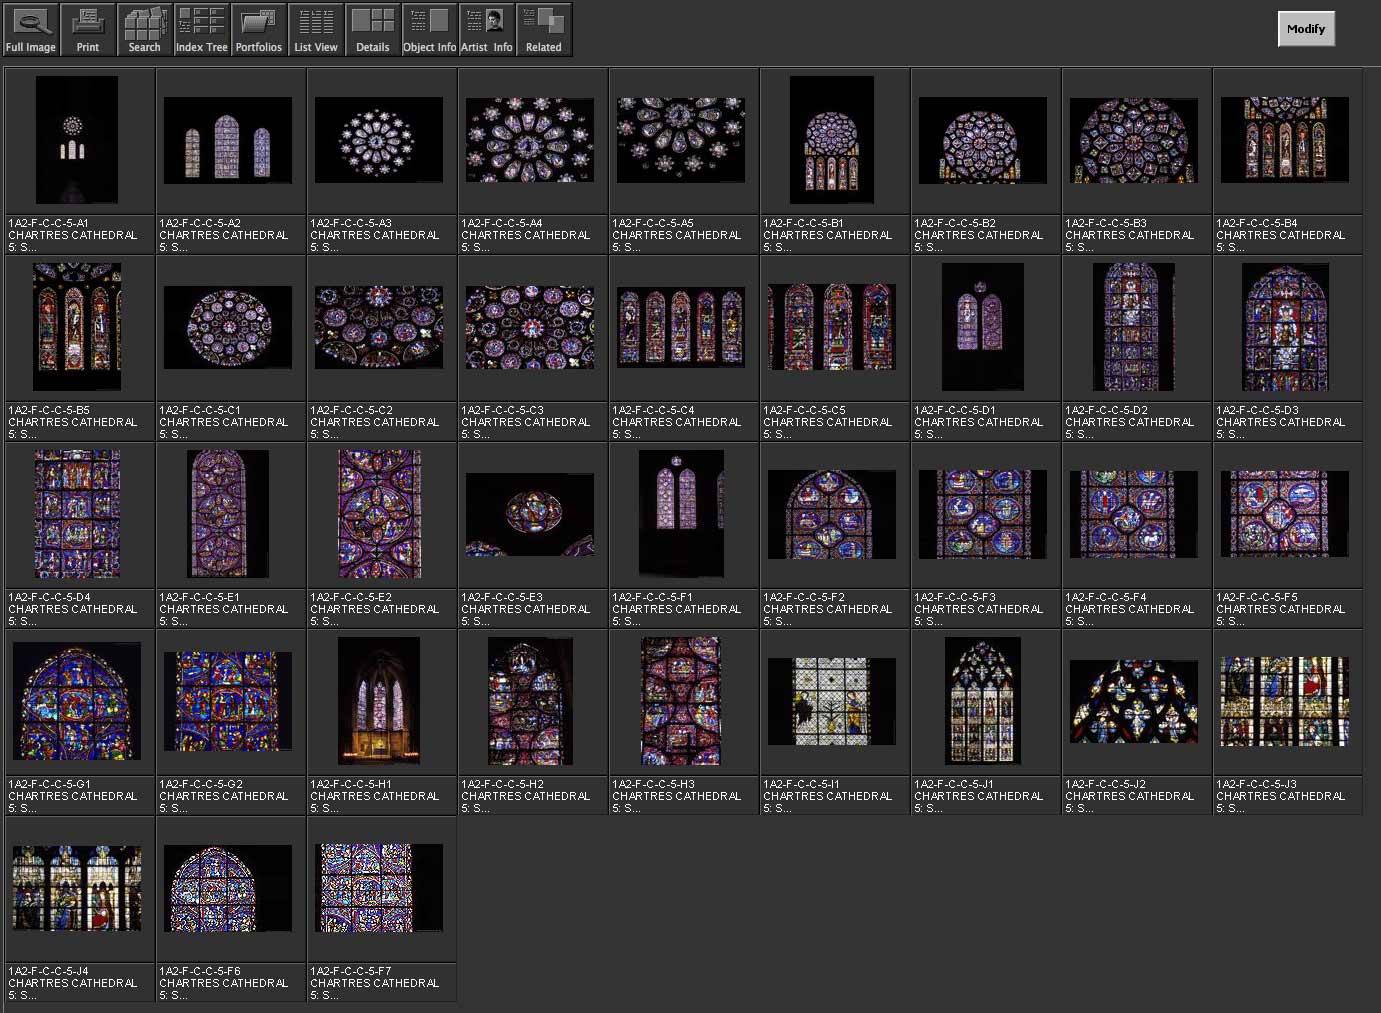
Task: Select thumbnail 1A2-F-C-C-5-A5
Action: [x=681, y=140]
